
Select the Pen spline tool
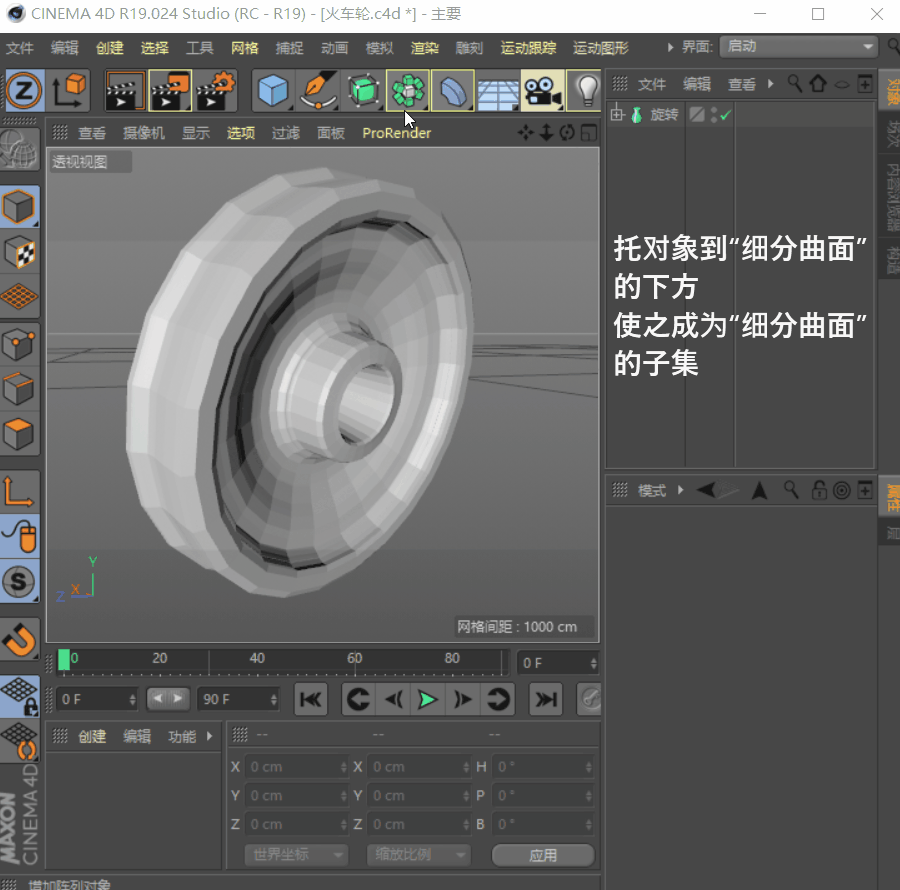click(317, 91)
